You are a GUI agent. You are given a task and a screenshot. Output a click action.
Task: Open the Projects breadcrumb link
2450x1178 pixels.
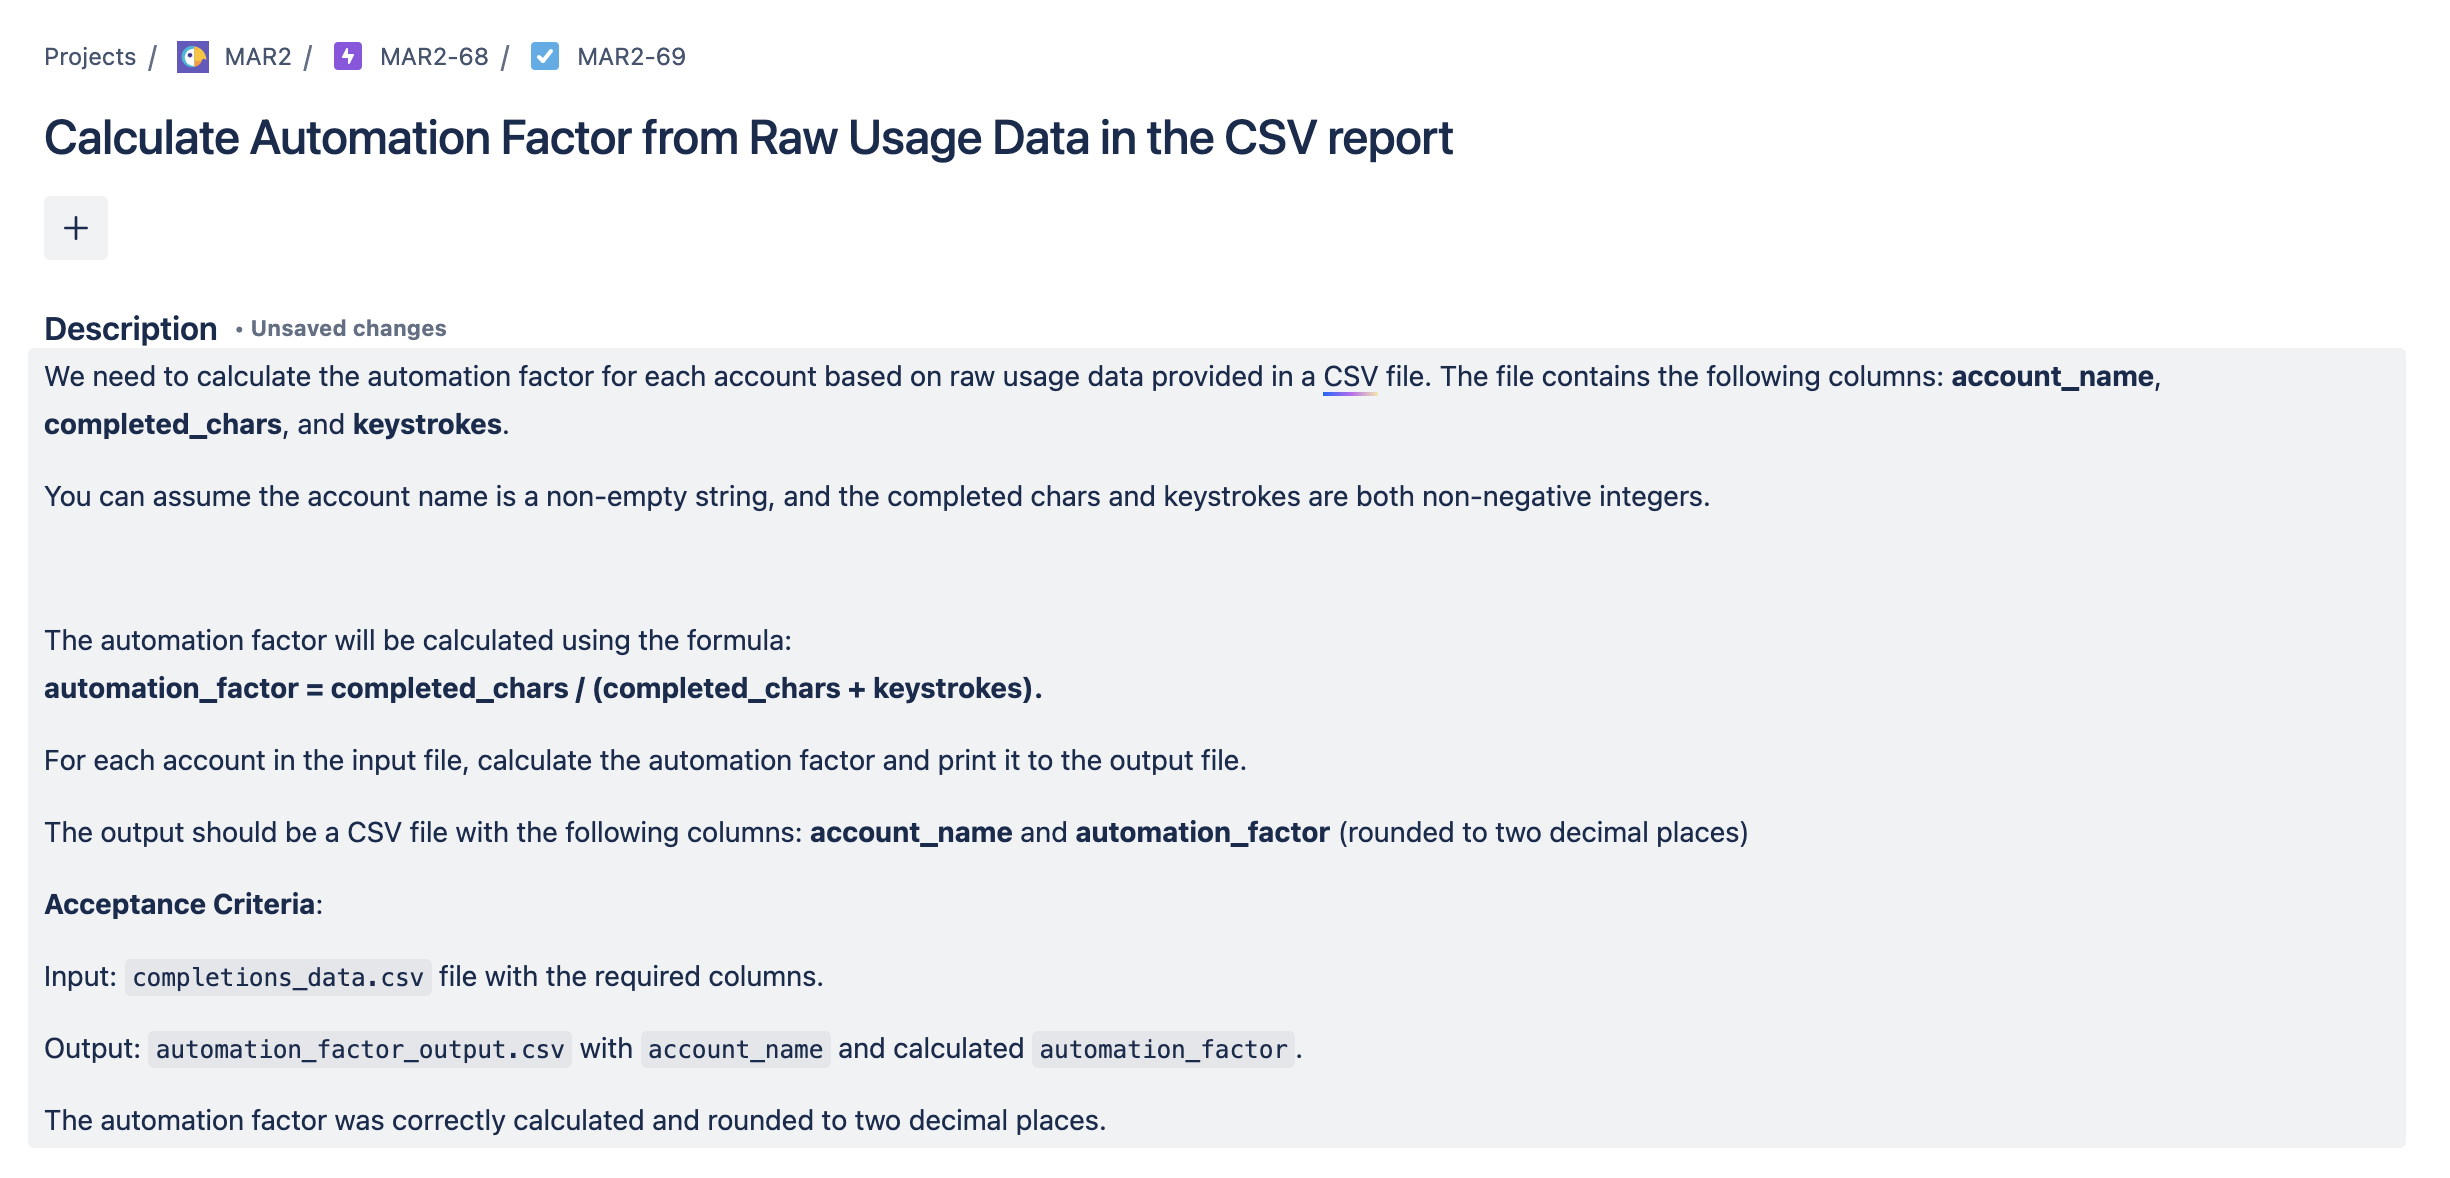[90, 57]
